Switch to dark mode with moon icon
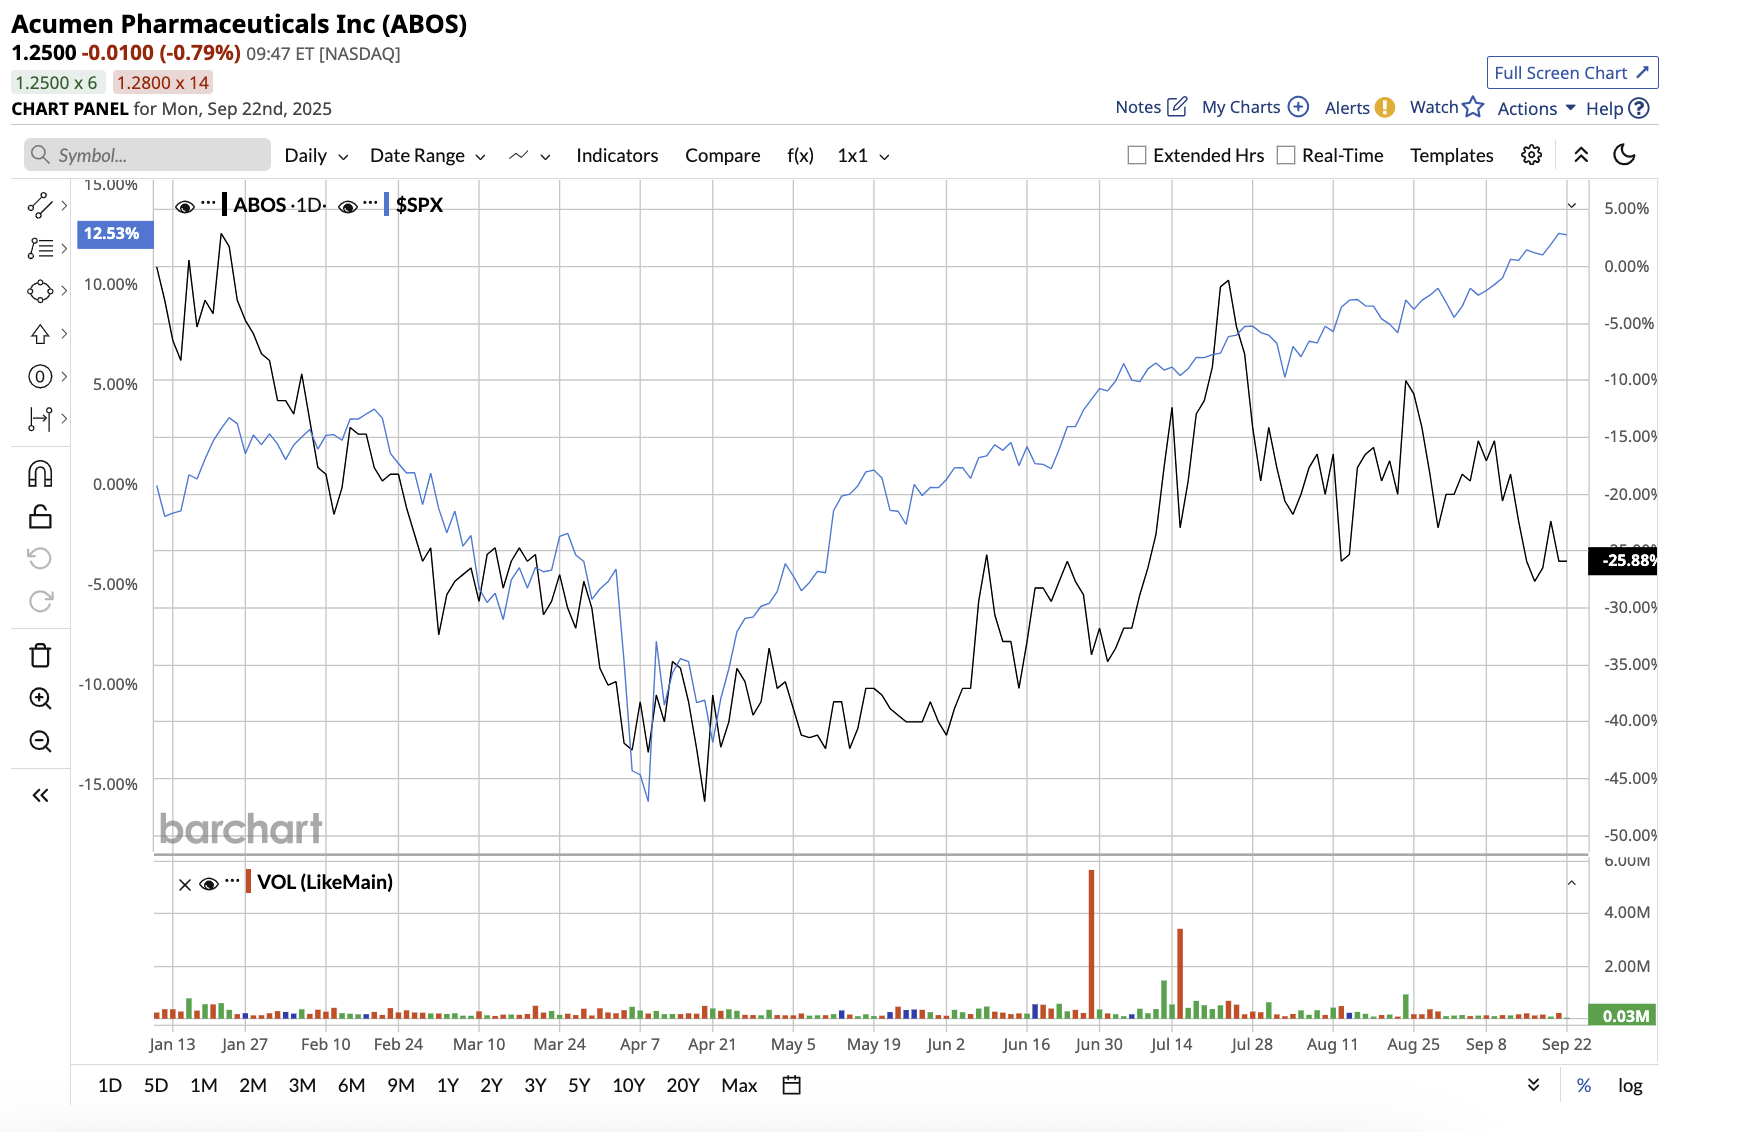The height and width of the screenshot is (1132, 1744). tap(1625, 155)
